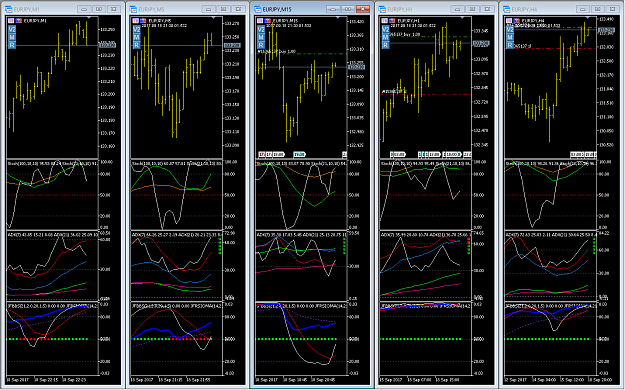Click the chart shift triangle in M5 chart
The width and height of the screenshot is (625, 390).
pyautogui.click(x=213, y=18)
